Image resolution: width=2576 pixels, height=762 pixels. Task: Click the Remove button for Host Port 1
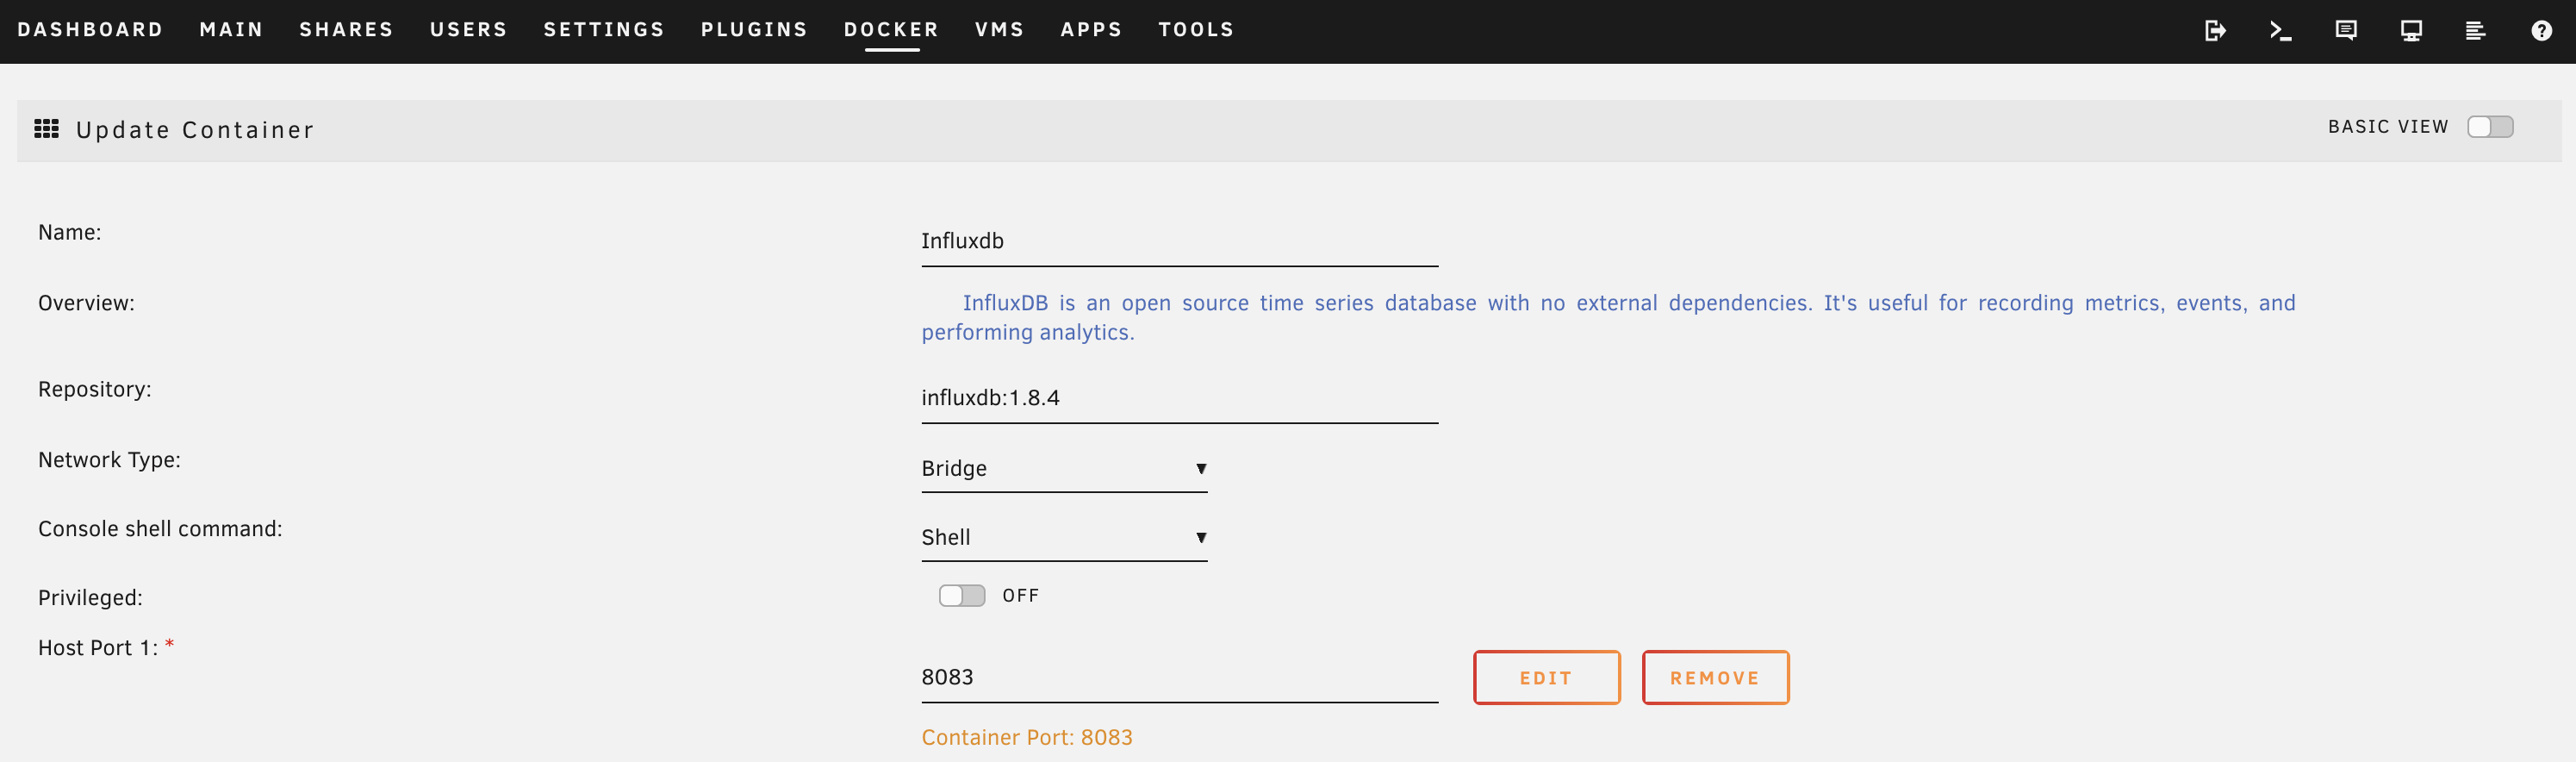pos(1715,678)
